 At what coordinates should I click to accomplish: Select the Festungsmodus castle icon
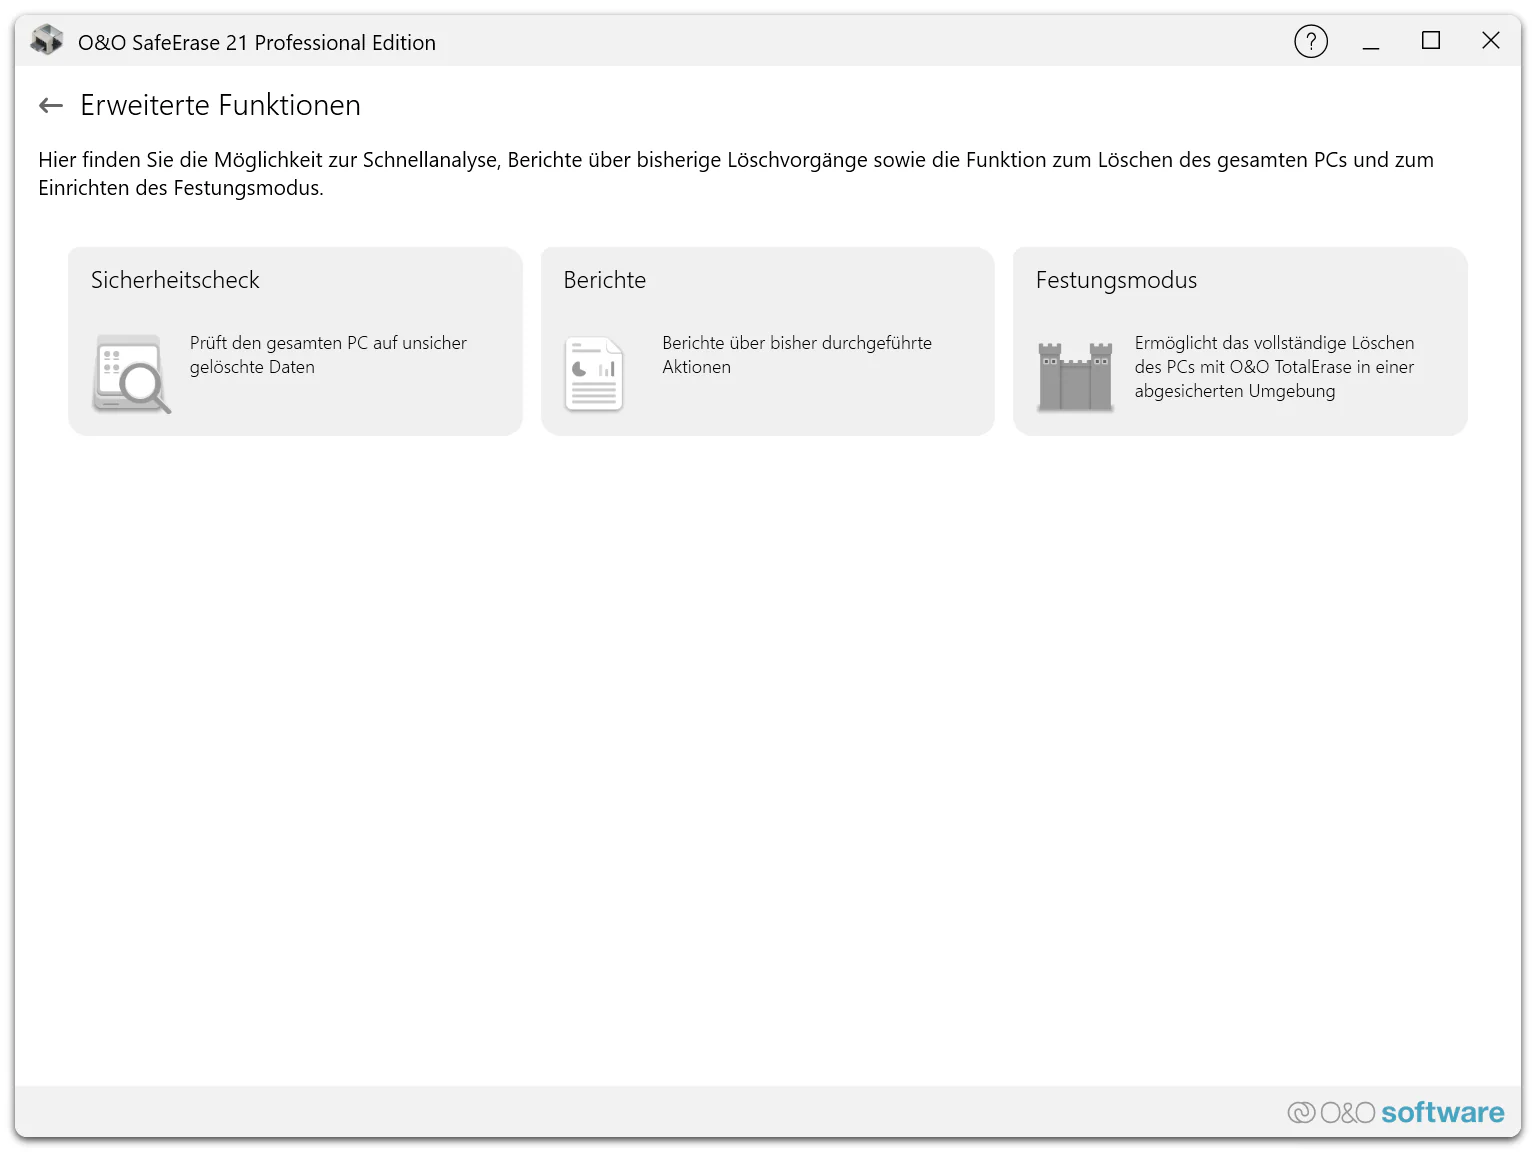[x=1075, y=376]
